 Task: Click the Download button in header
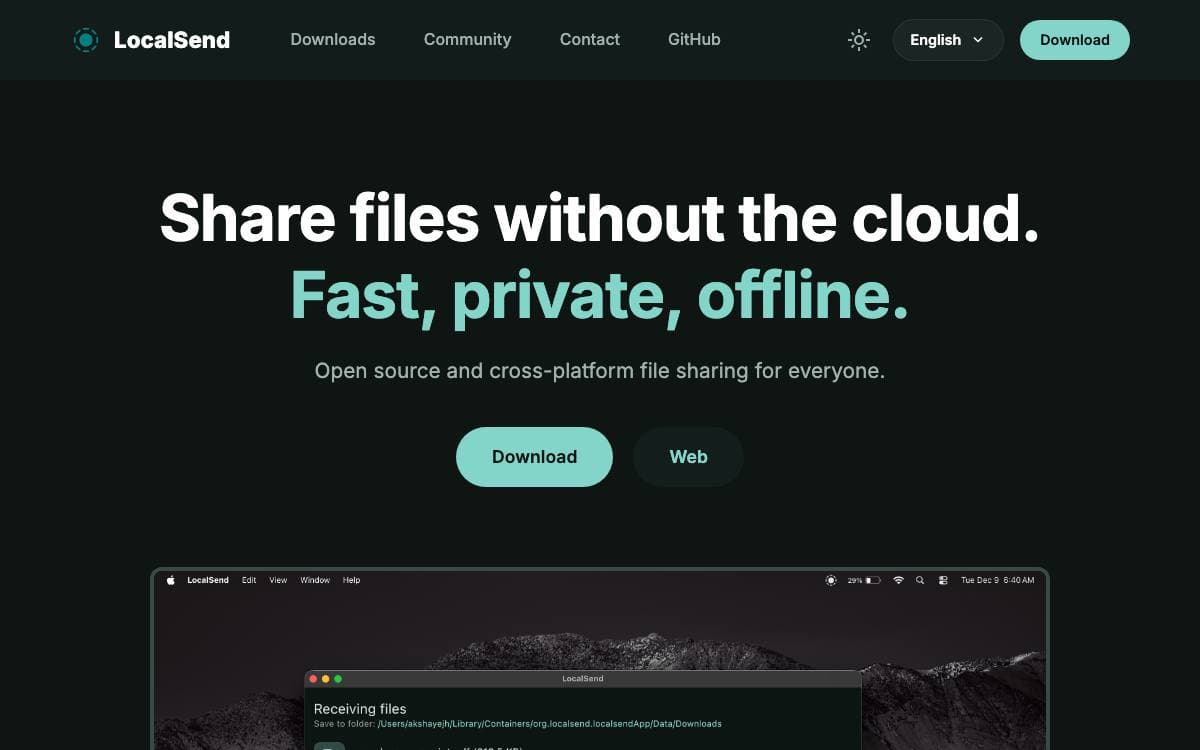pyautogui.click(x=1075, y=40)
